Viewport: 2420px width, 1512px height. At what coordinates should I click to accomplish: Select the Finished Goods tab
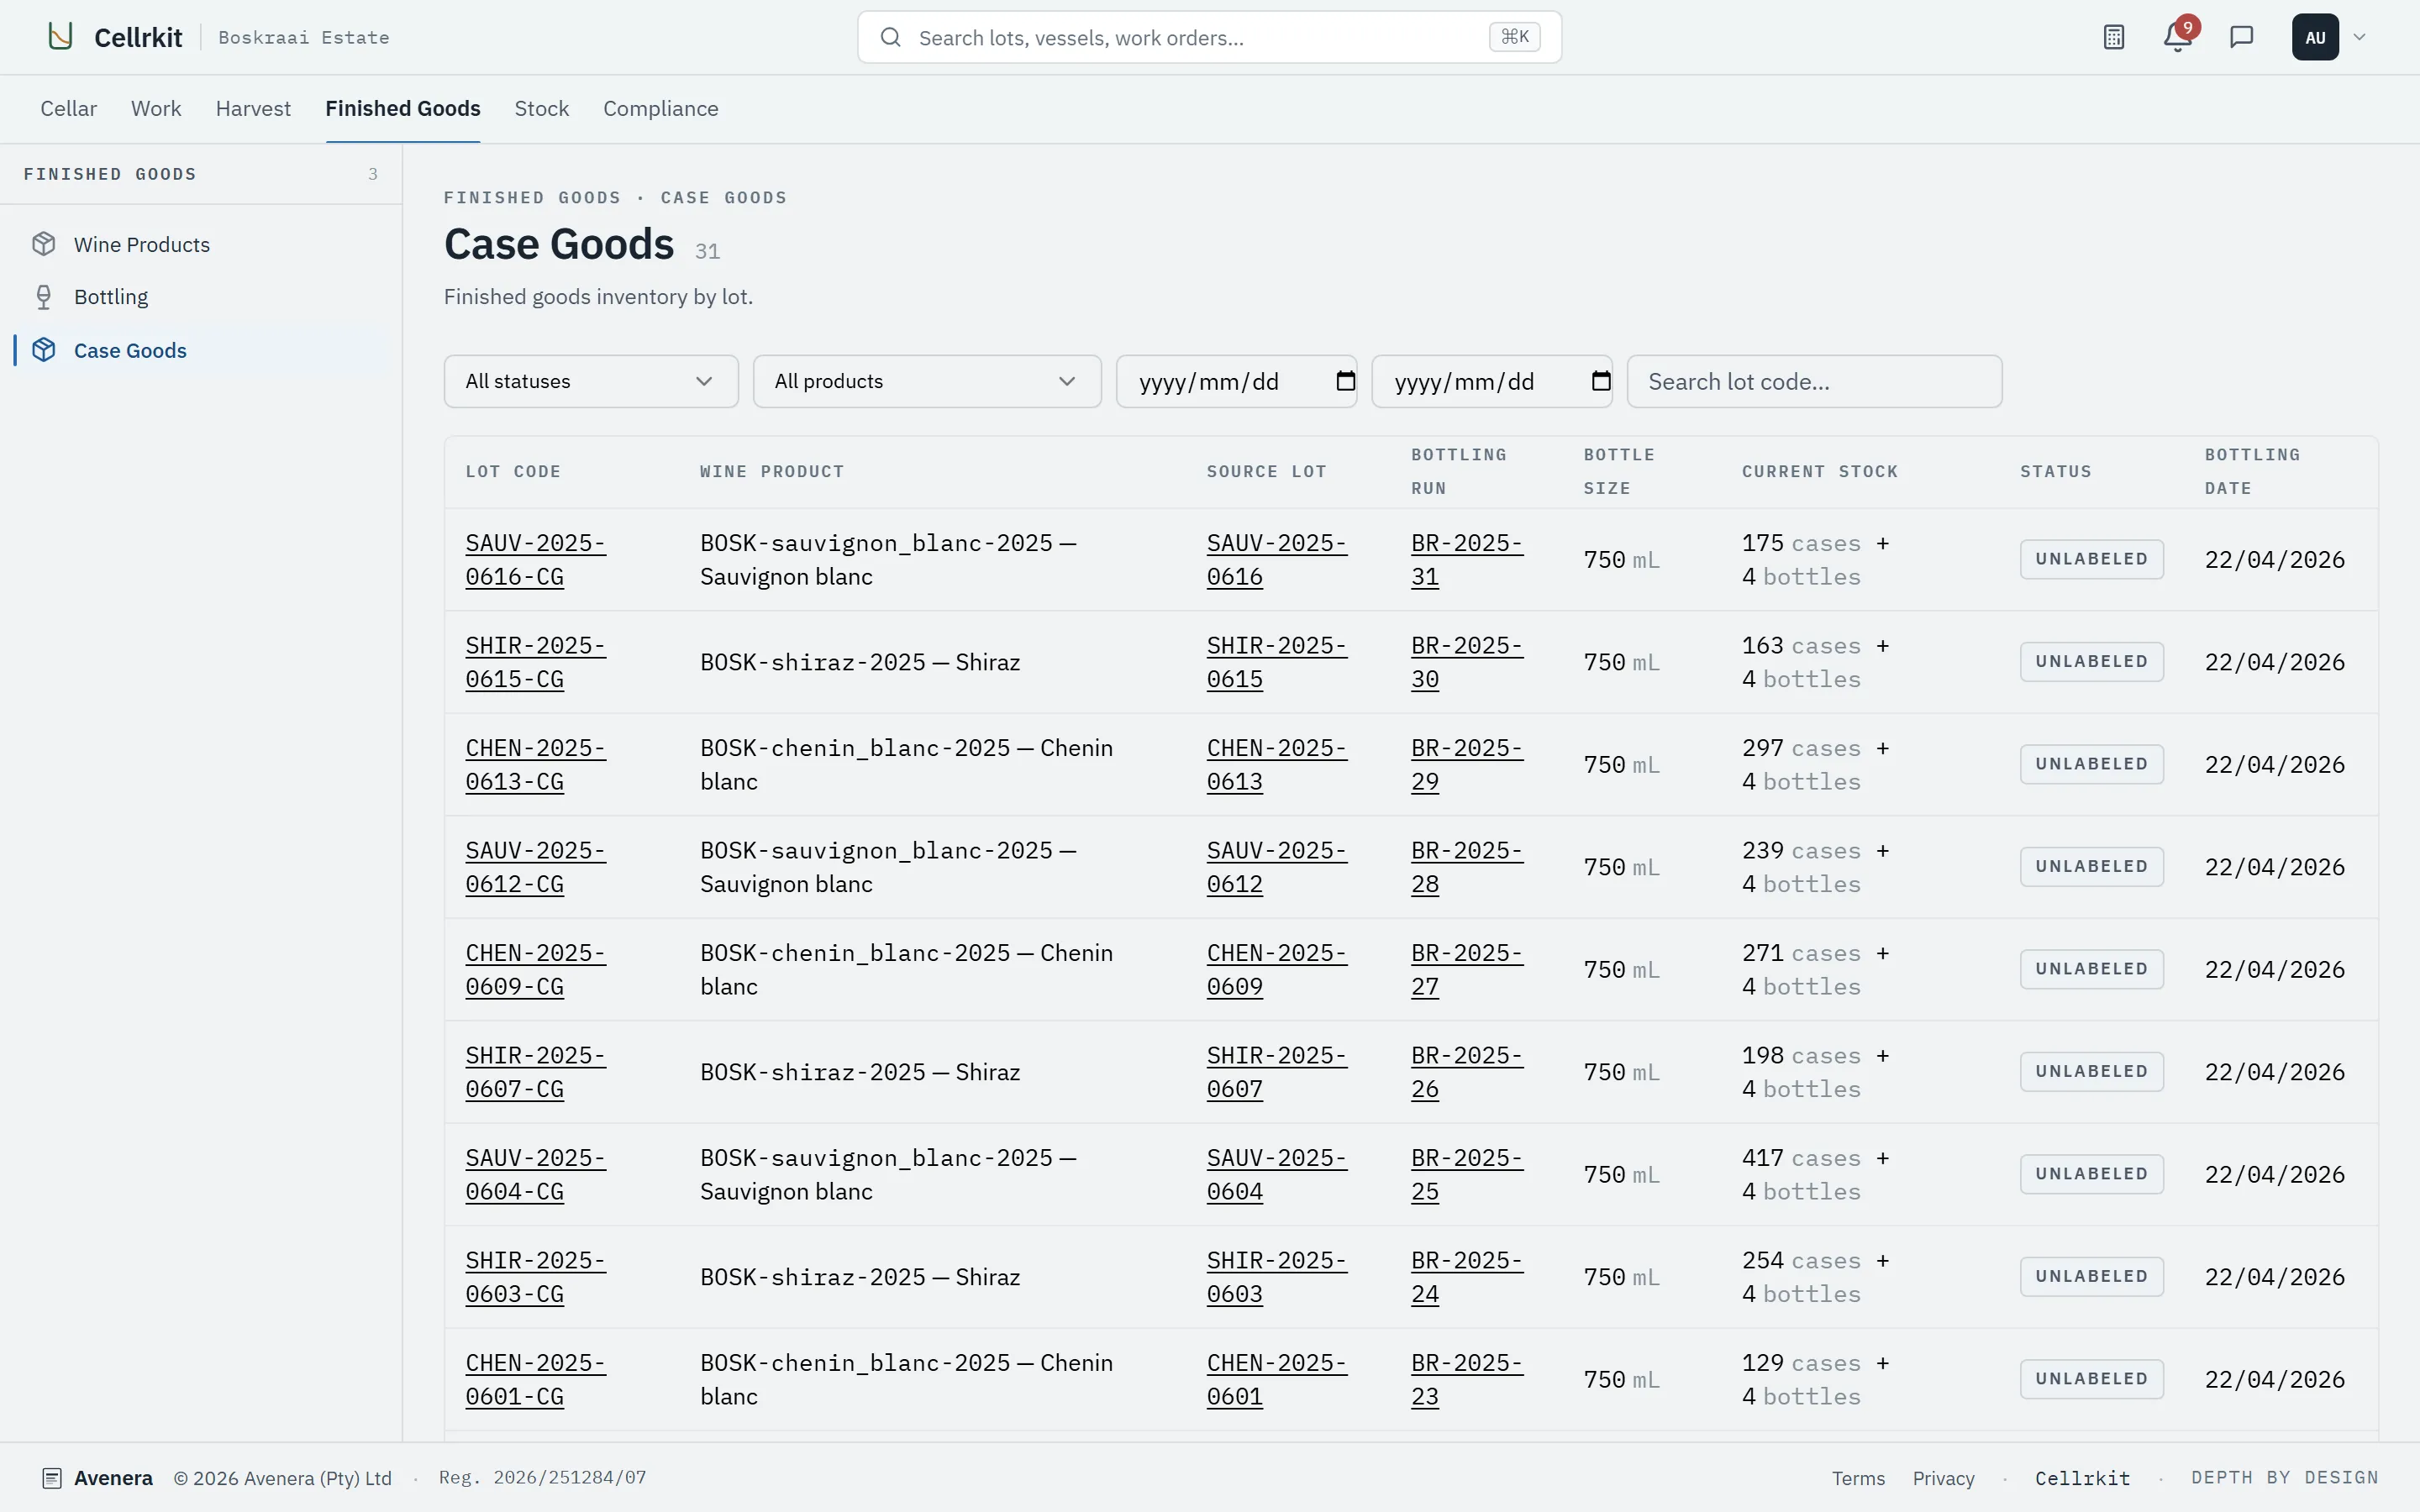[x=403, y=108]
